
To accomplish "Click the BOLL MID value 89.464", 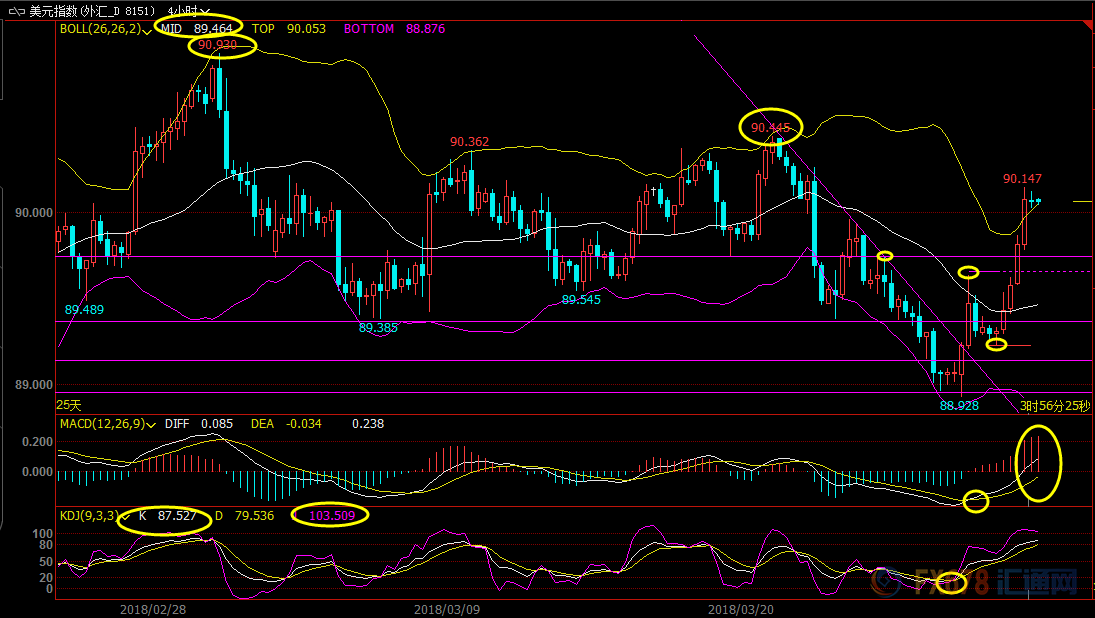I will point(215,29).
